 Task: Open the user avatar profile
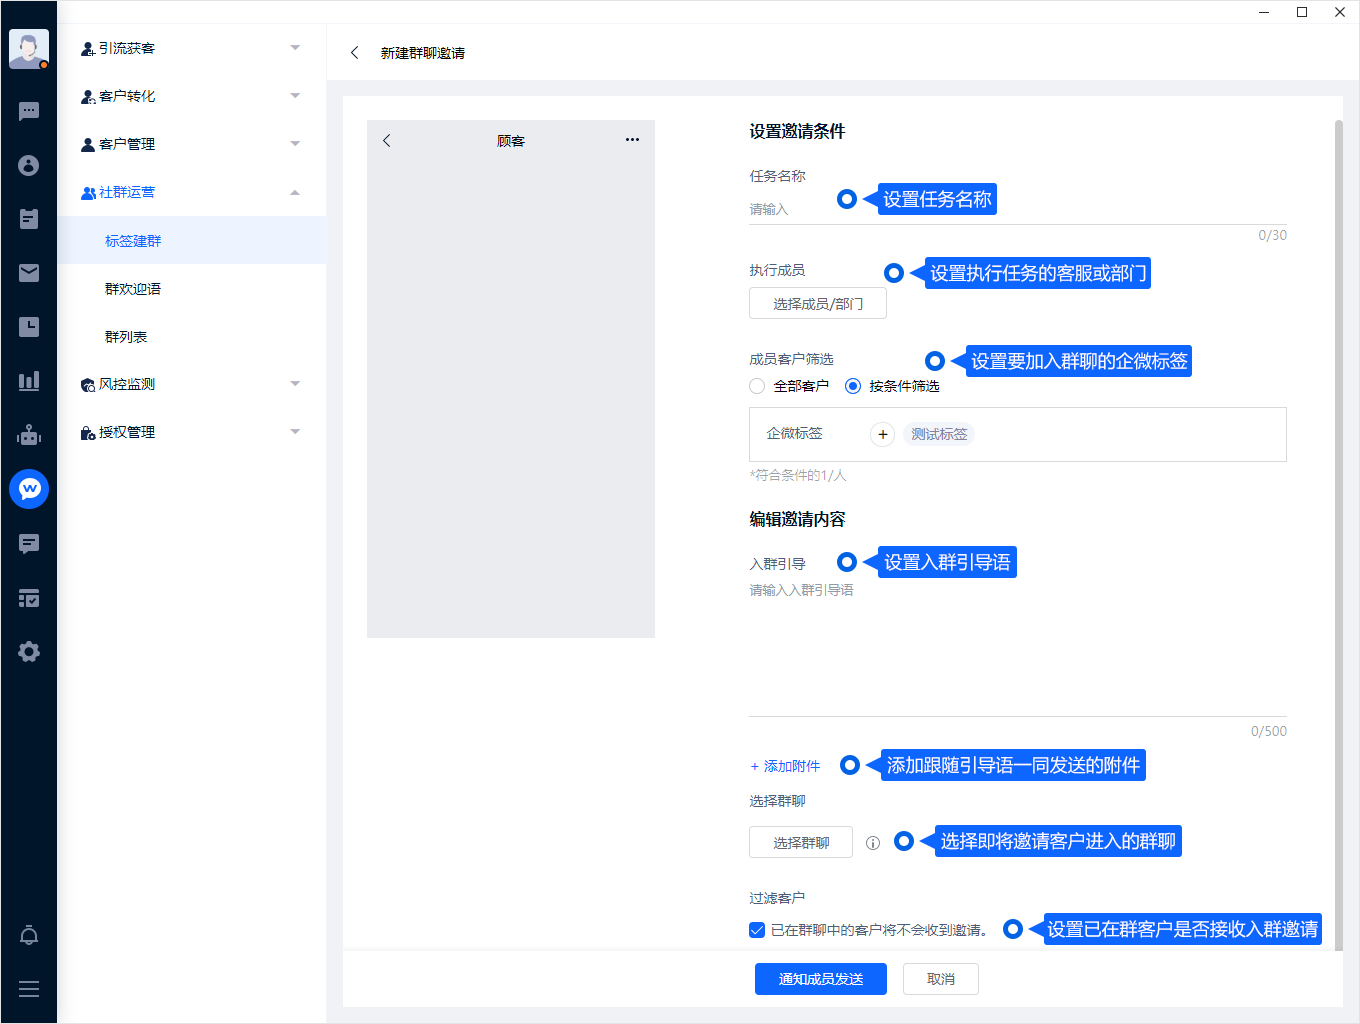click(29, 49)
